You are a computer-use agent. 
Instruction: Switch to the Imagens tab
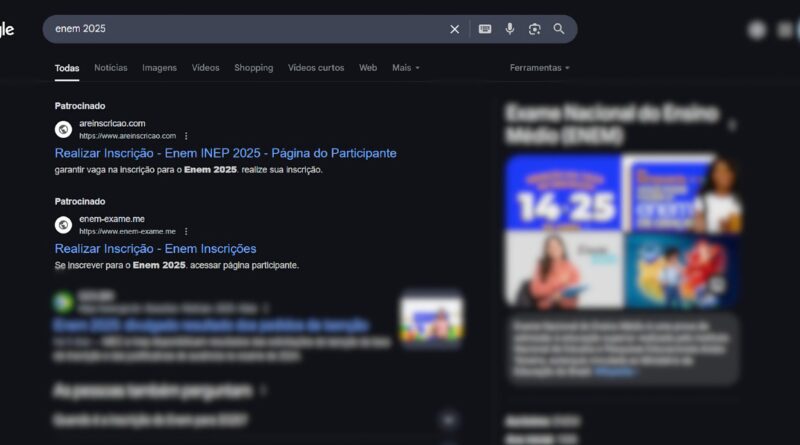[x=159, y=68]
